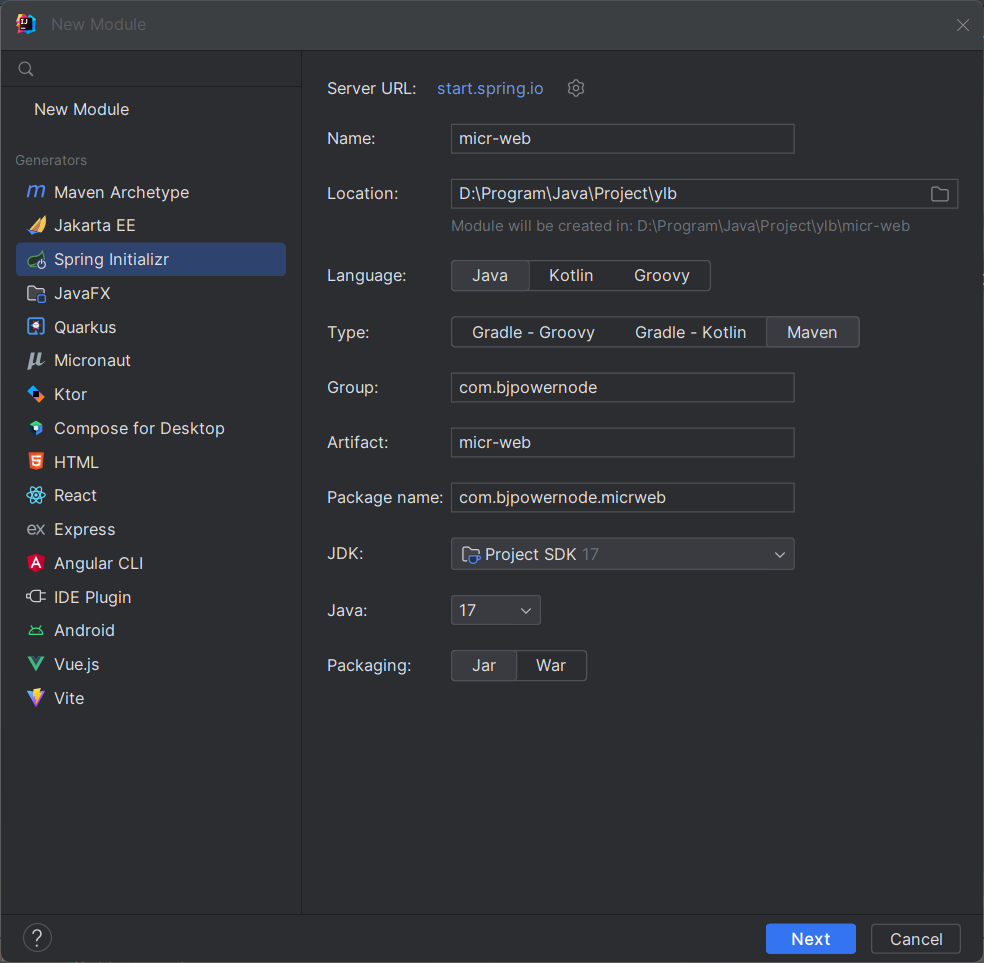Select React generator entry
The image size is (984, 963).
[x=151, y=495]
